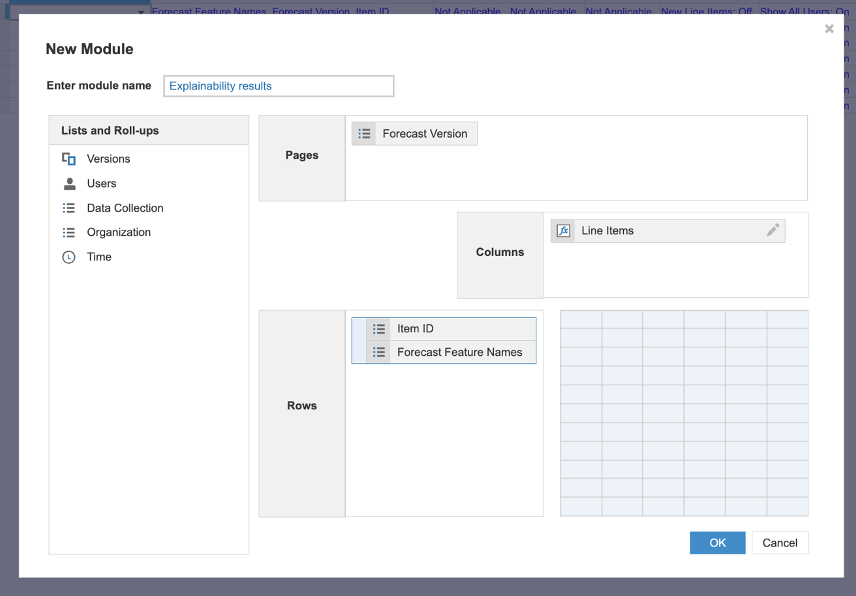856x596 pixels.
Task: Close the New Module dialog
Action: click(x=829, y=29)
